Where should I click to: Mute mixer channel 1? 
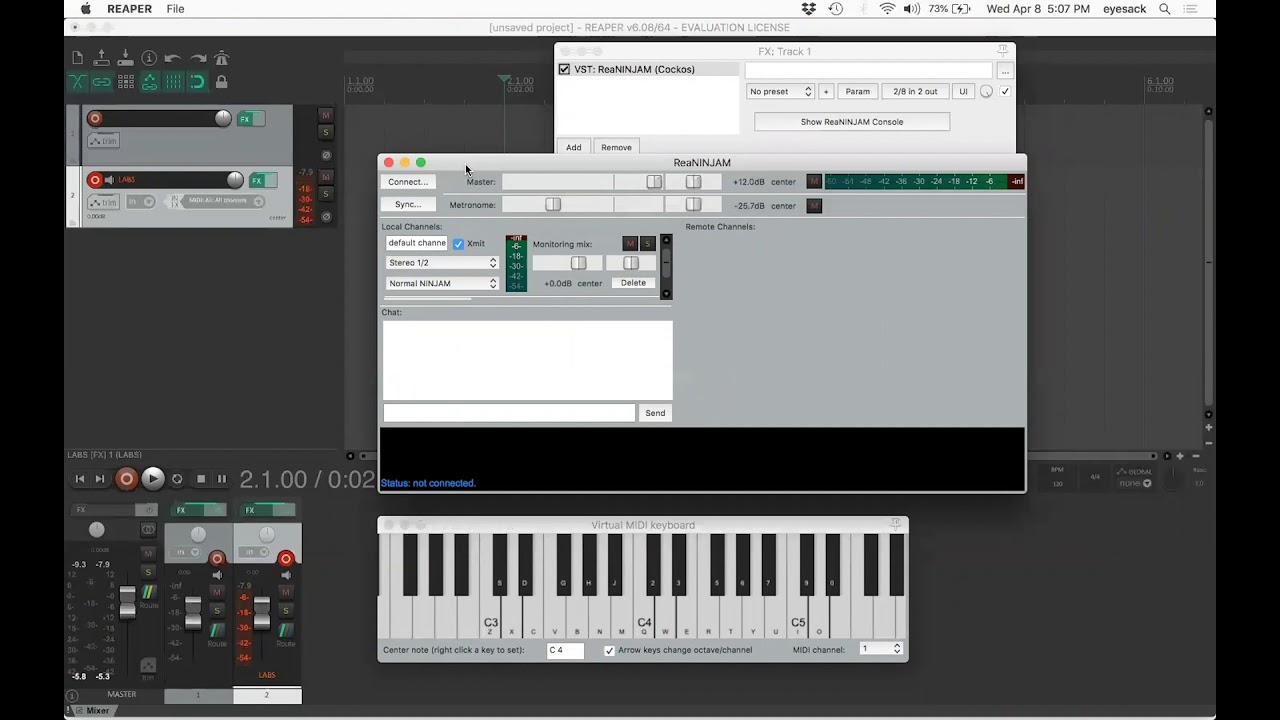click(217, 592)
